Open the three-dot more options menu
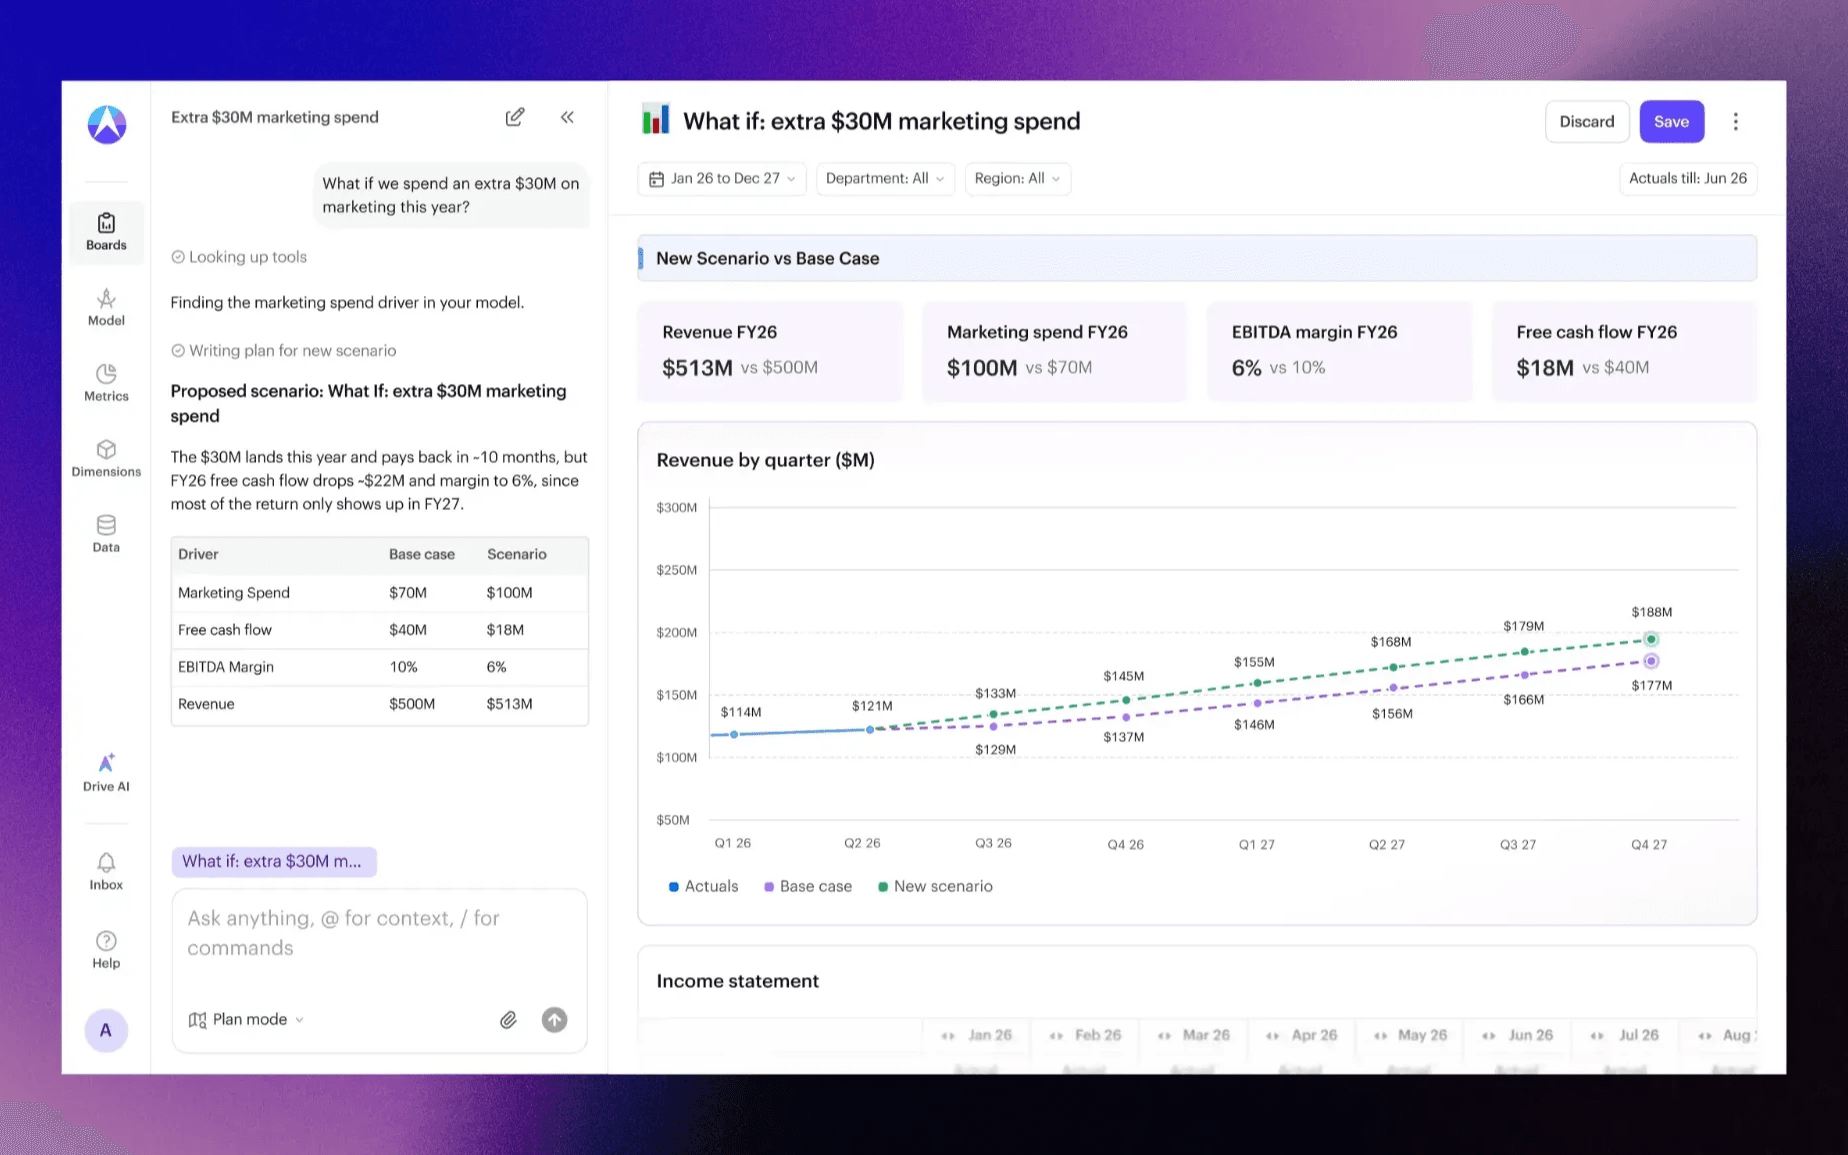1848x1155 pixels. click(1736, 121)
